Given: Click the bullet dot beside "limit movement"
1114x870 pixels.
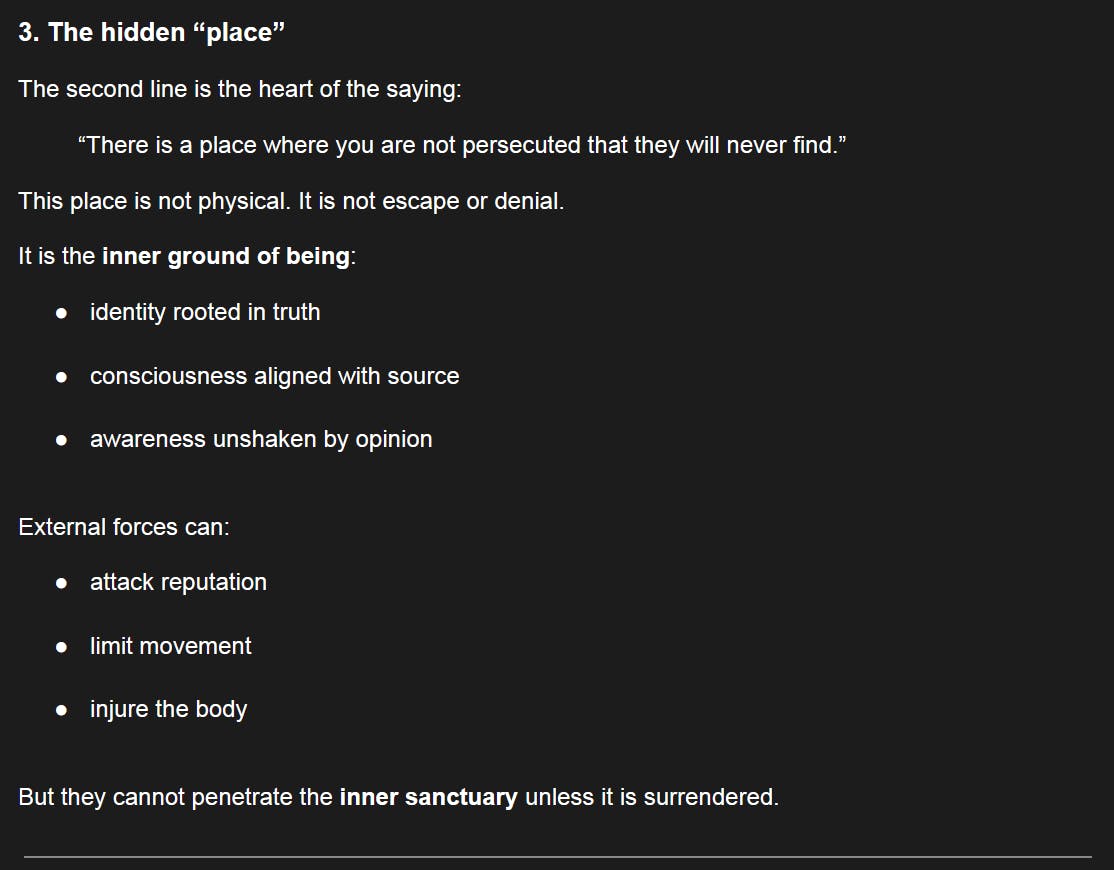Looking at the screenshot, I should (62, 647).
